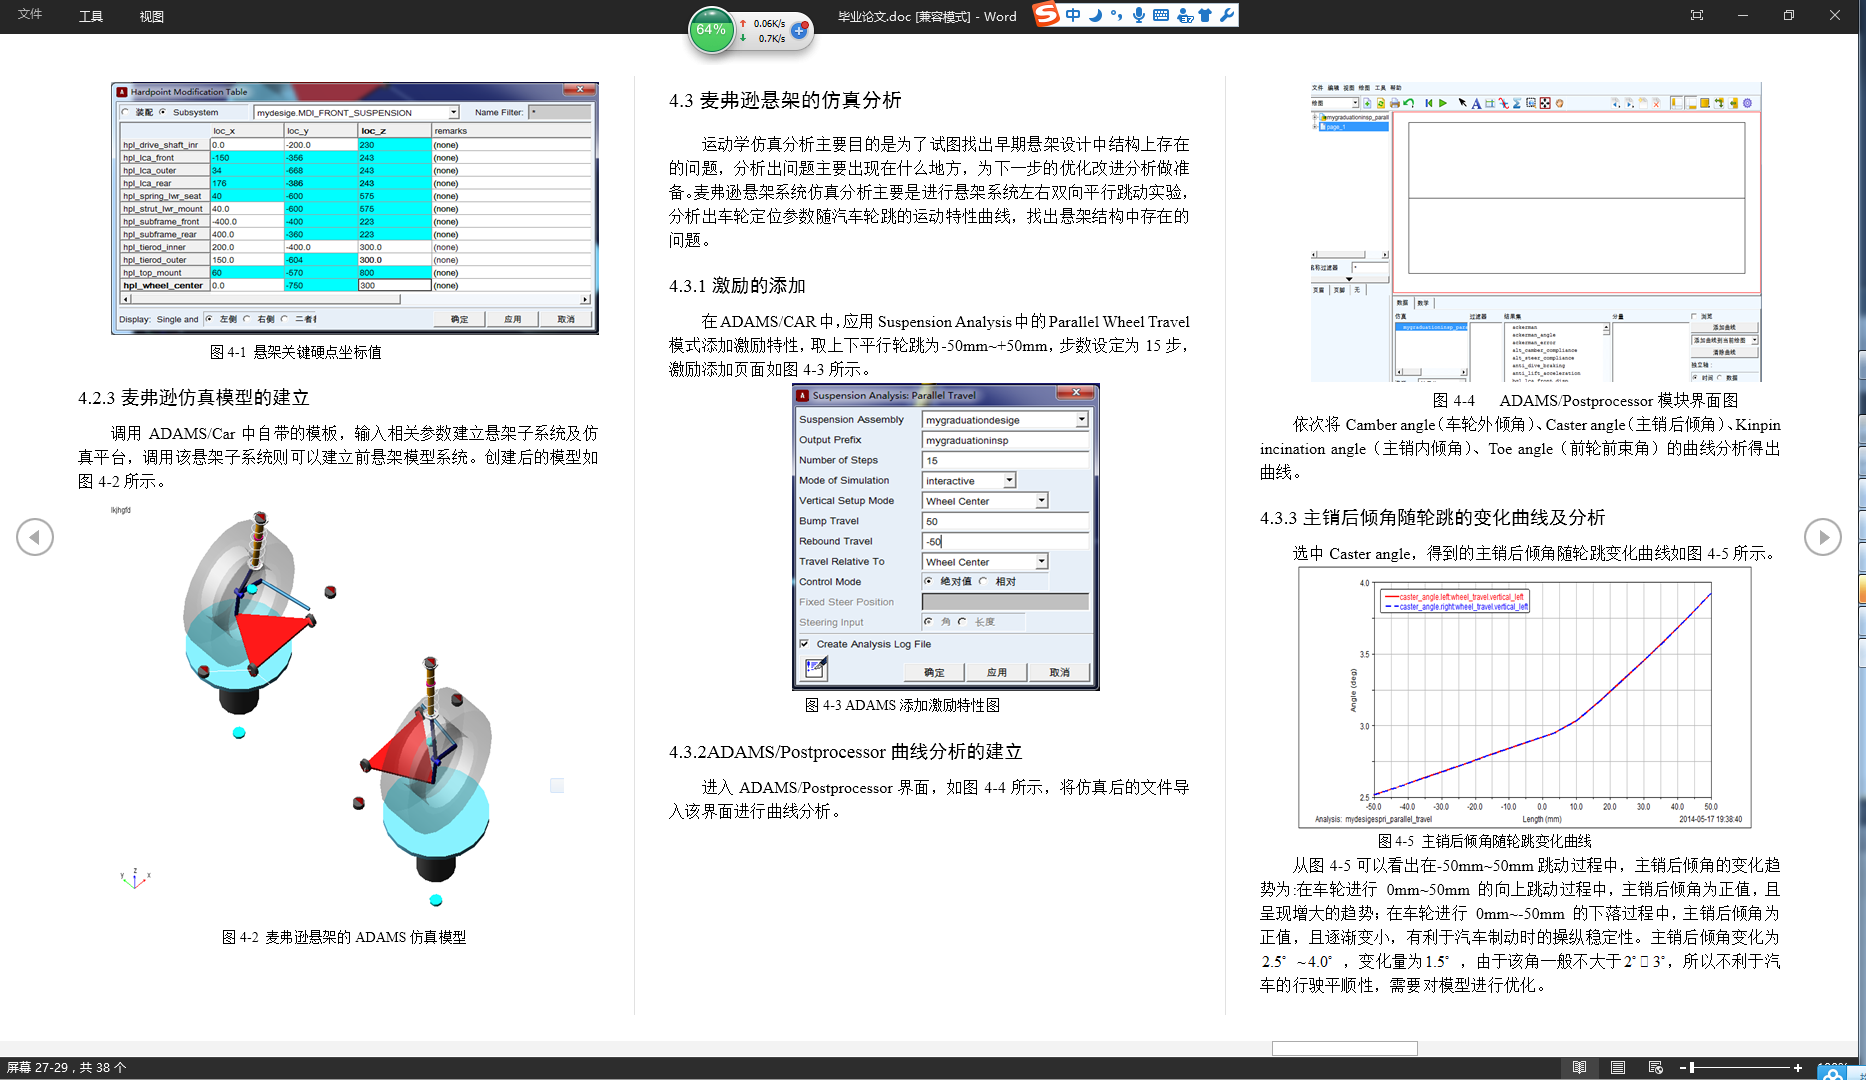Select the Subsystem radio in Hardpoint table figure
Screen dimensions: 1866x1080
tap(163, 112)
